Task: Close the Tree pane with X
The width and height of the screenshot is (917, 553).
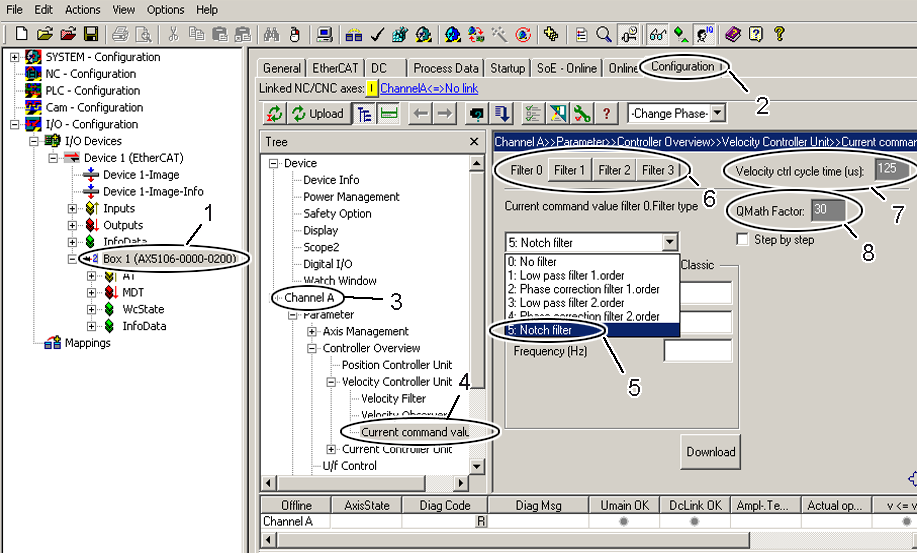Action: [474, 141]
